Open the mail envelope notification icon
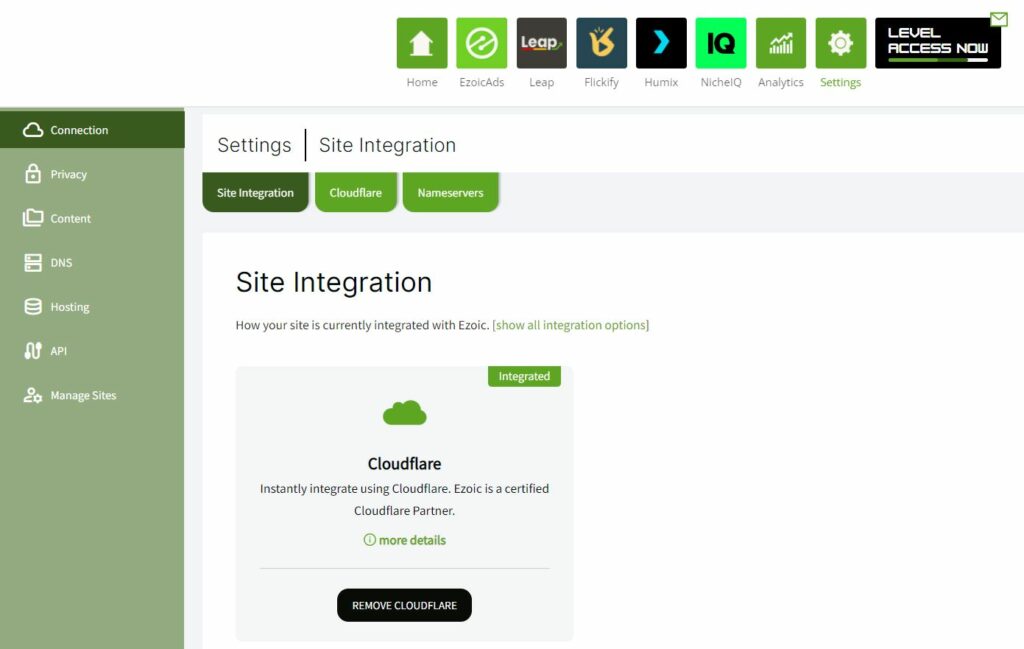Screen dimensions: 1024x649 (999, 19)
